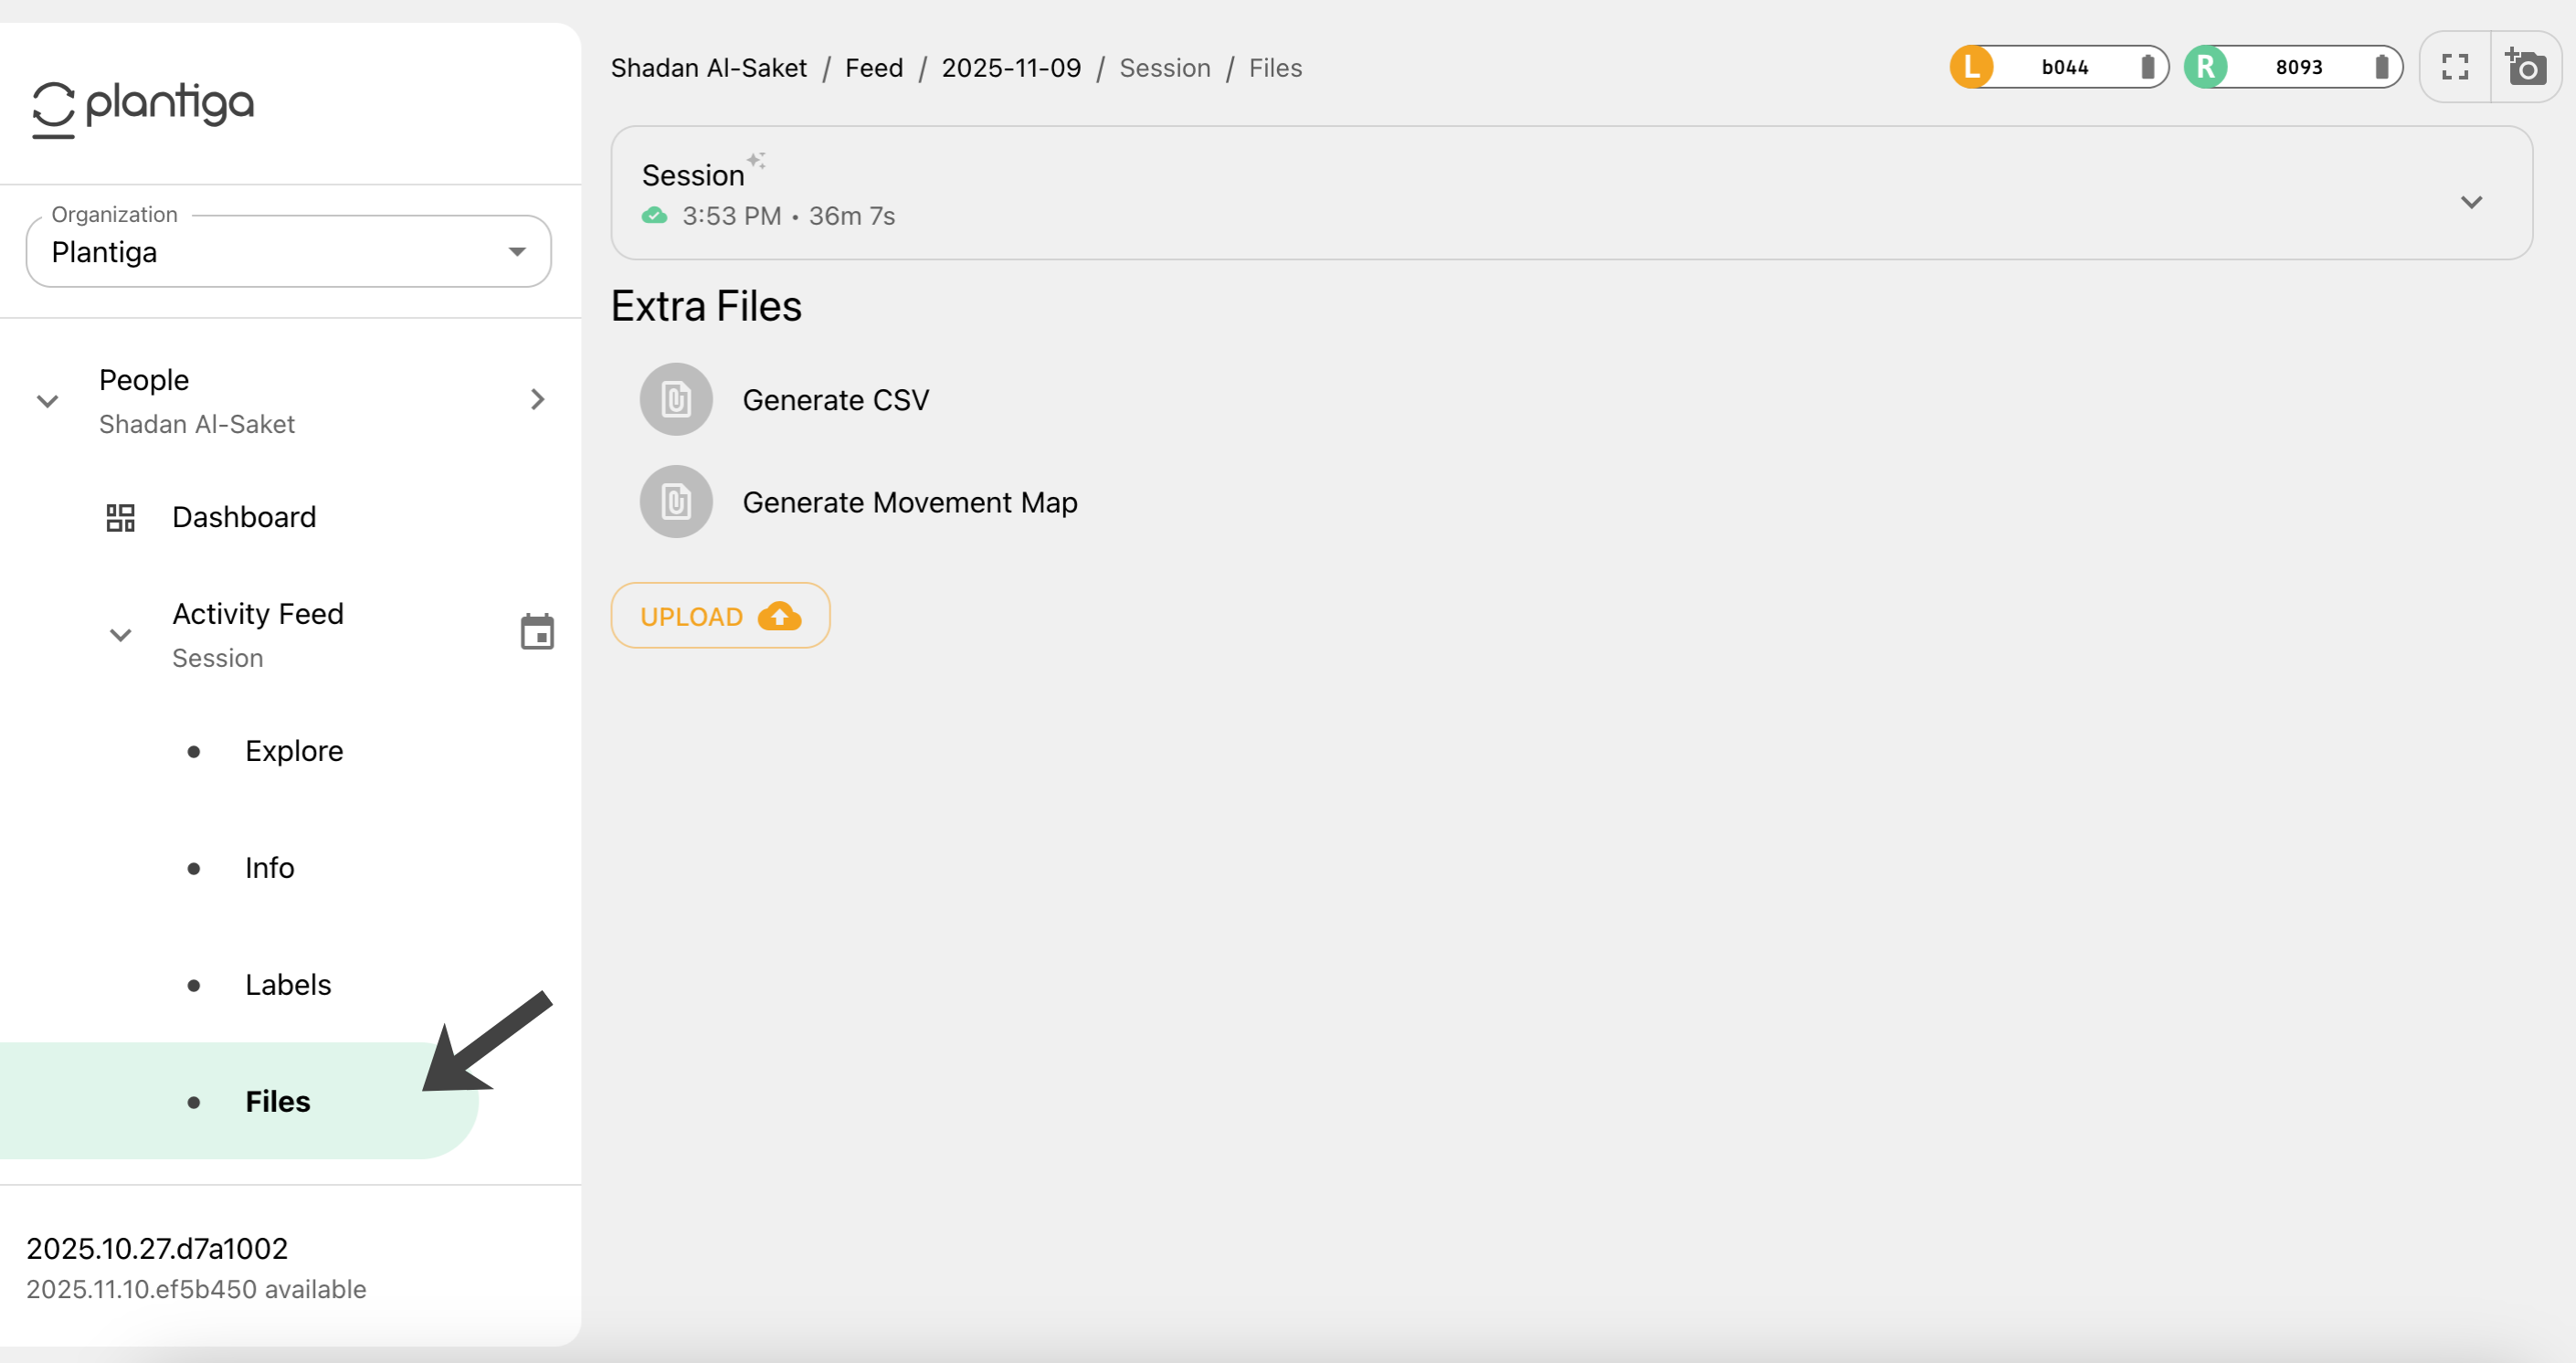Open the Explore menu item
The height and width of the screenshot is (1363, 2576).
coord(294,751)
